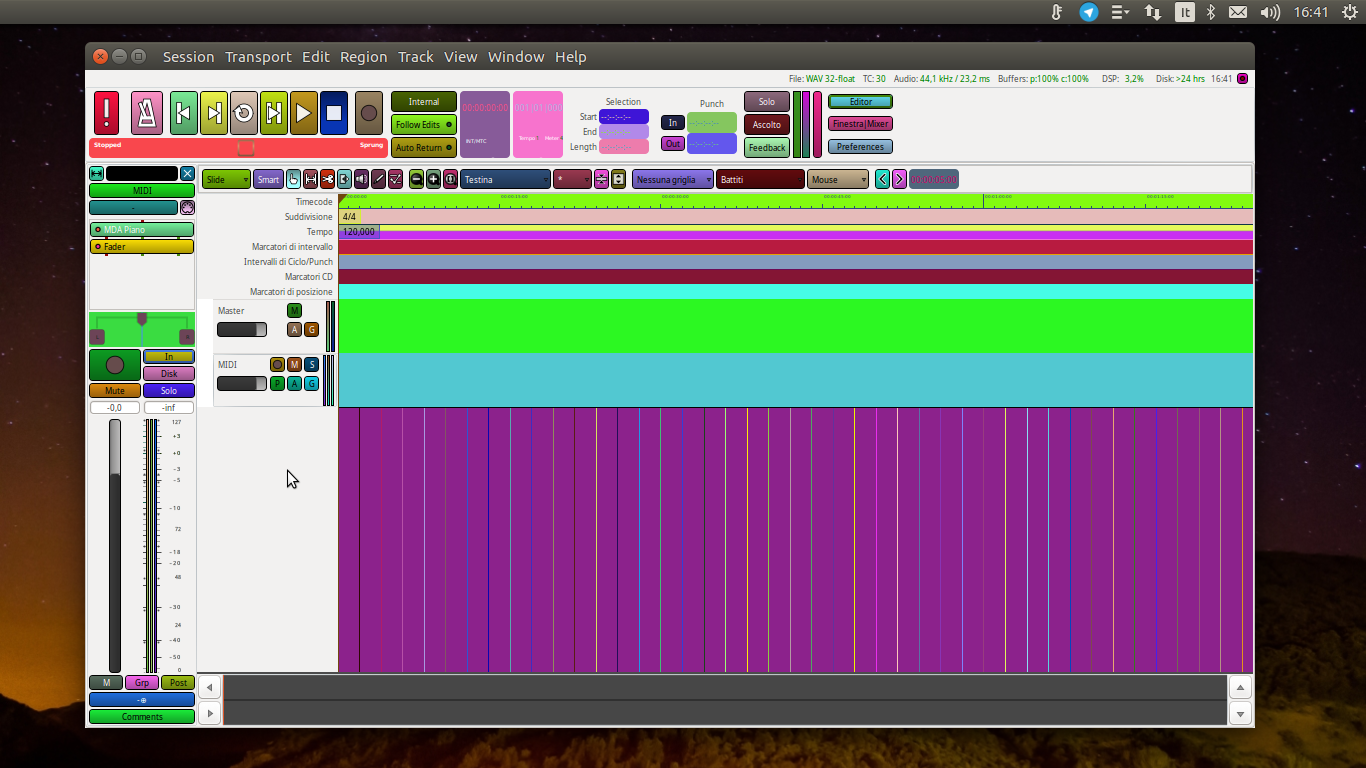This screenshot has height=768, width=1366.
Task: Open the Finestra|Mixer window button
Action: tap(860, 124)
